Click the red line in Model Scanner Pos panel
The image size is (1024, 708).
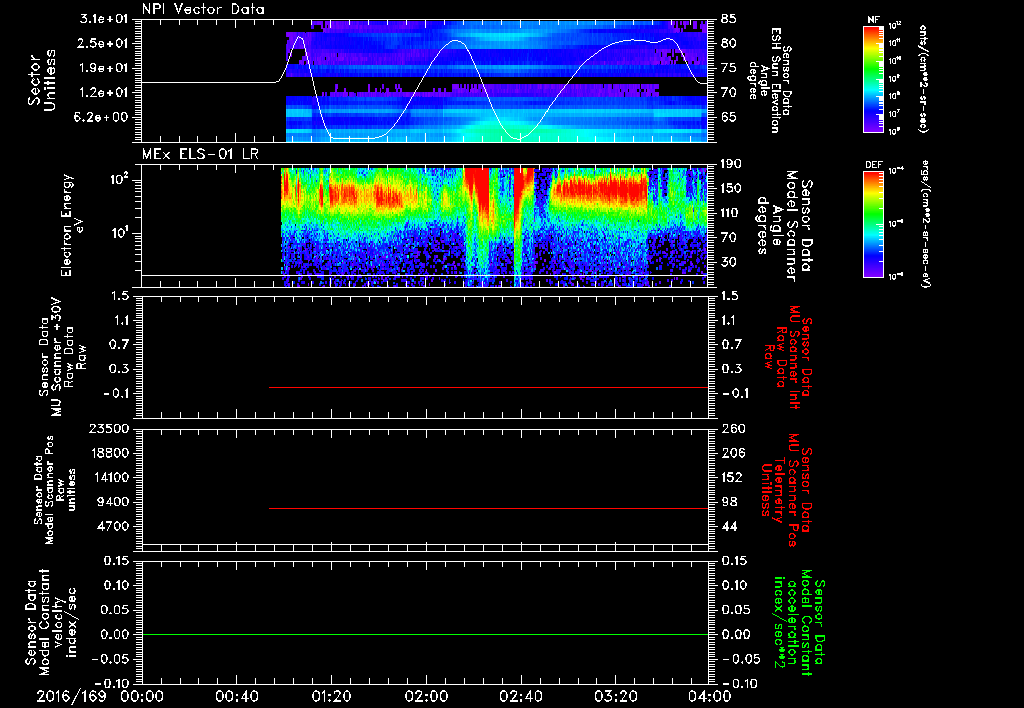[x=488, y=508]
